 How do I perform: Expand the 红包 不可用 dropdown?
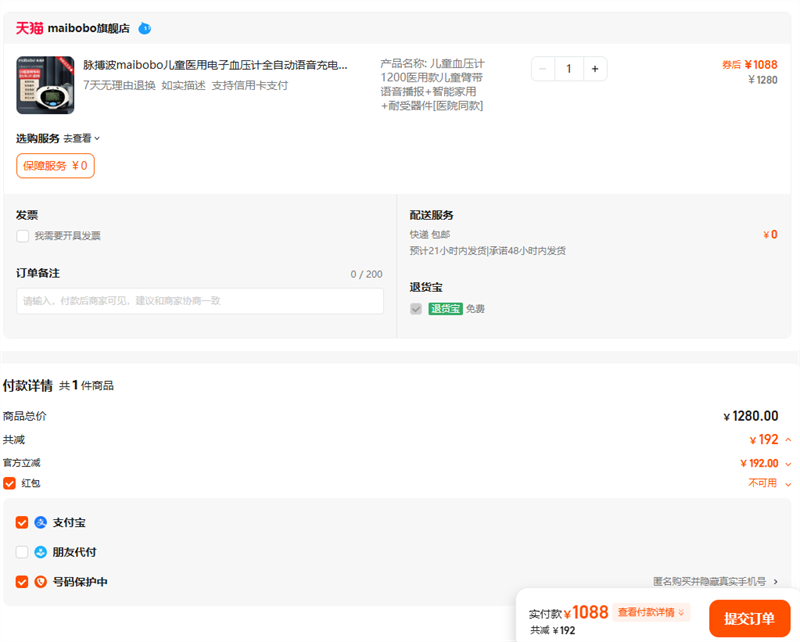pos(788,483)
